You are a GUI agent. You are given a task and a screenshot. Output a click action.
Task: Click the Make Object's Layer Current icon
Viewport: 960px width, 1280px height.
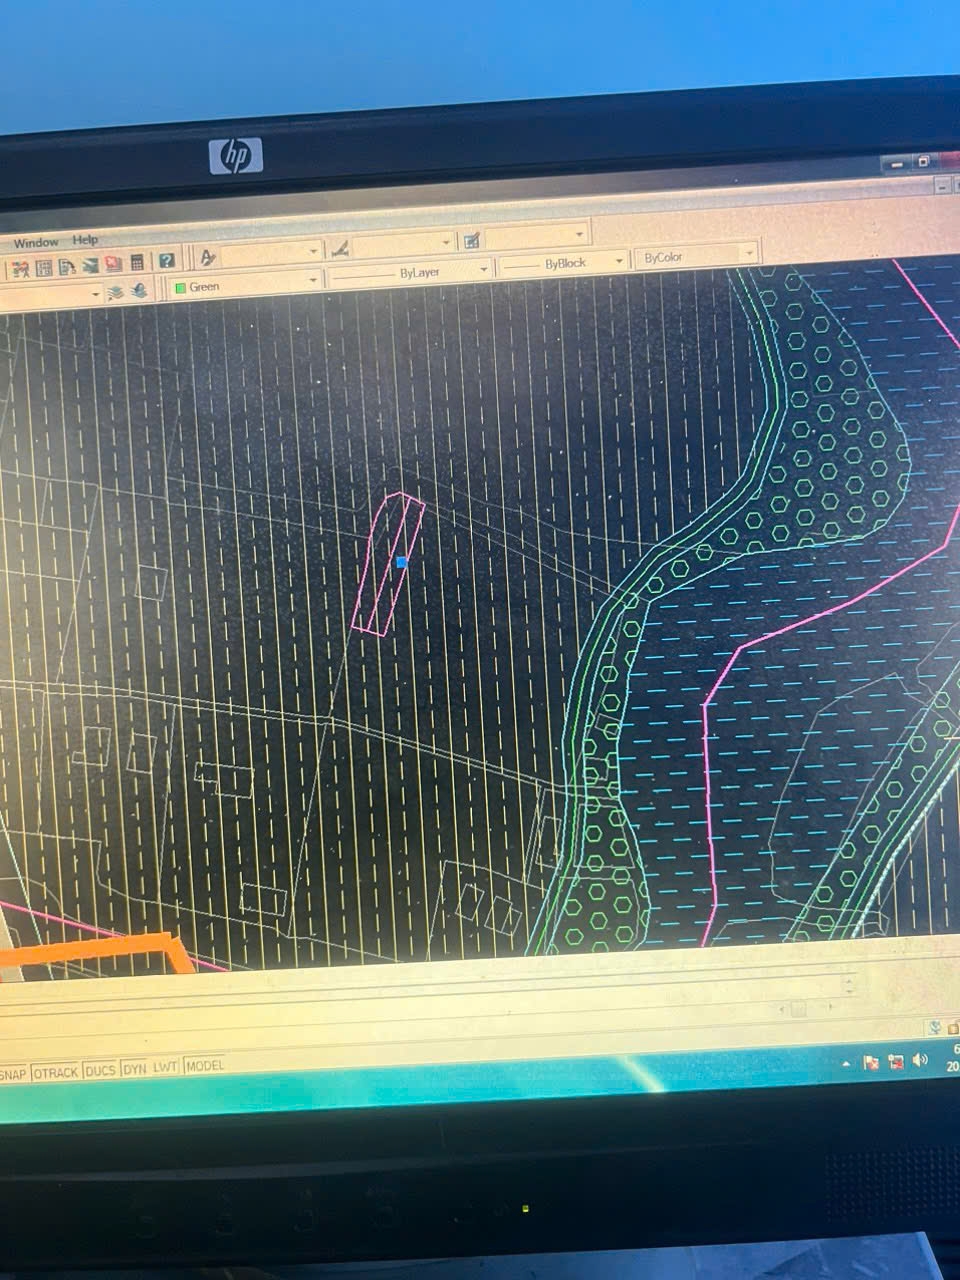pos(115,292)
